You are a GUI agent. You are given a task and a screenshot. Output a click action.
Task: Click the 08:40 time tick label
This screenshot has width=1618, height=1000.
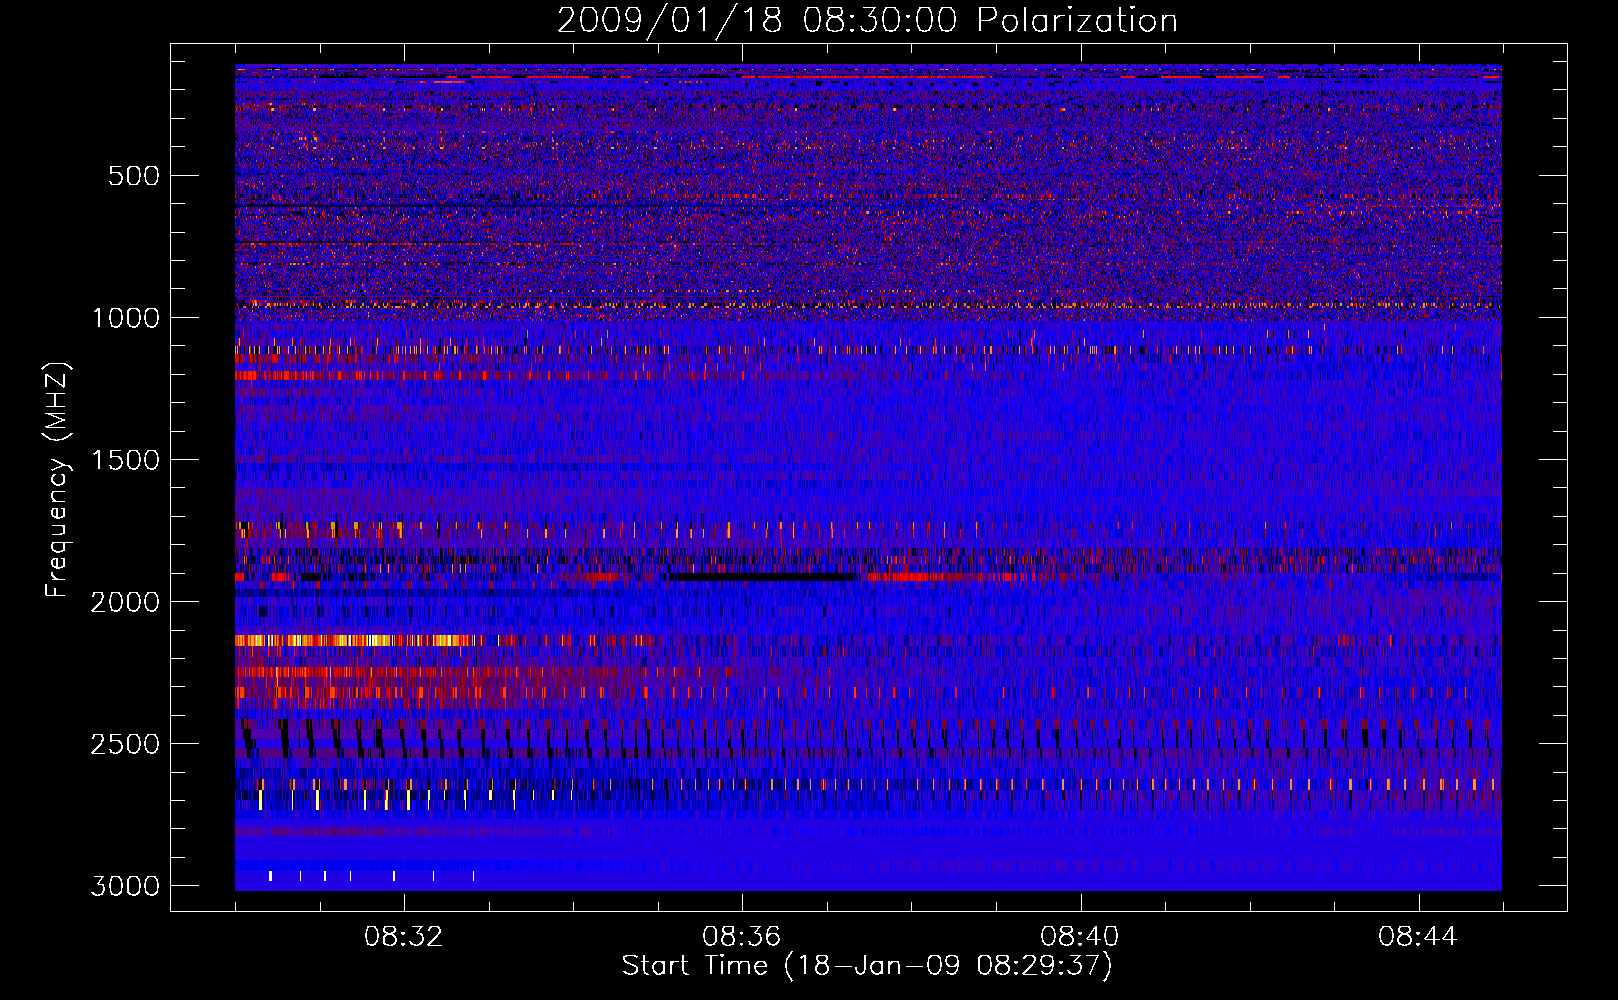click(x=1080, y=937)
